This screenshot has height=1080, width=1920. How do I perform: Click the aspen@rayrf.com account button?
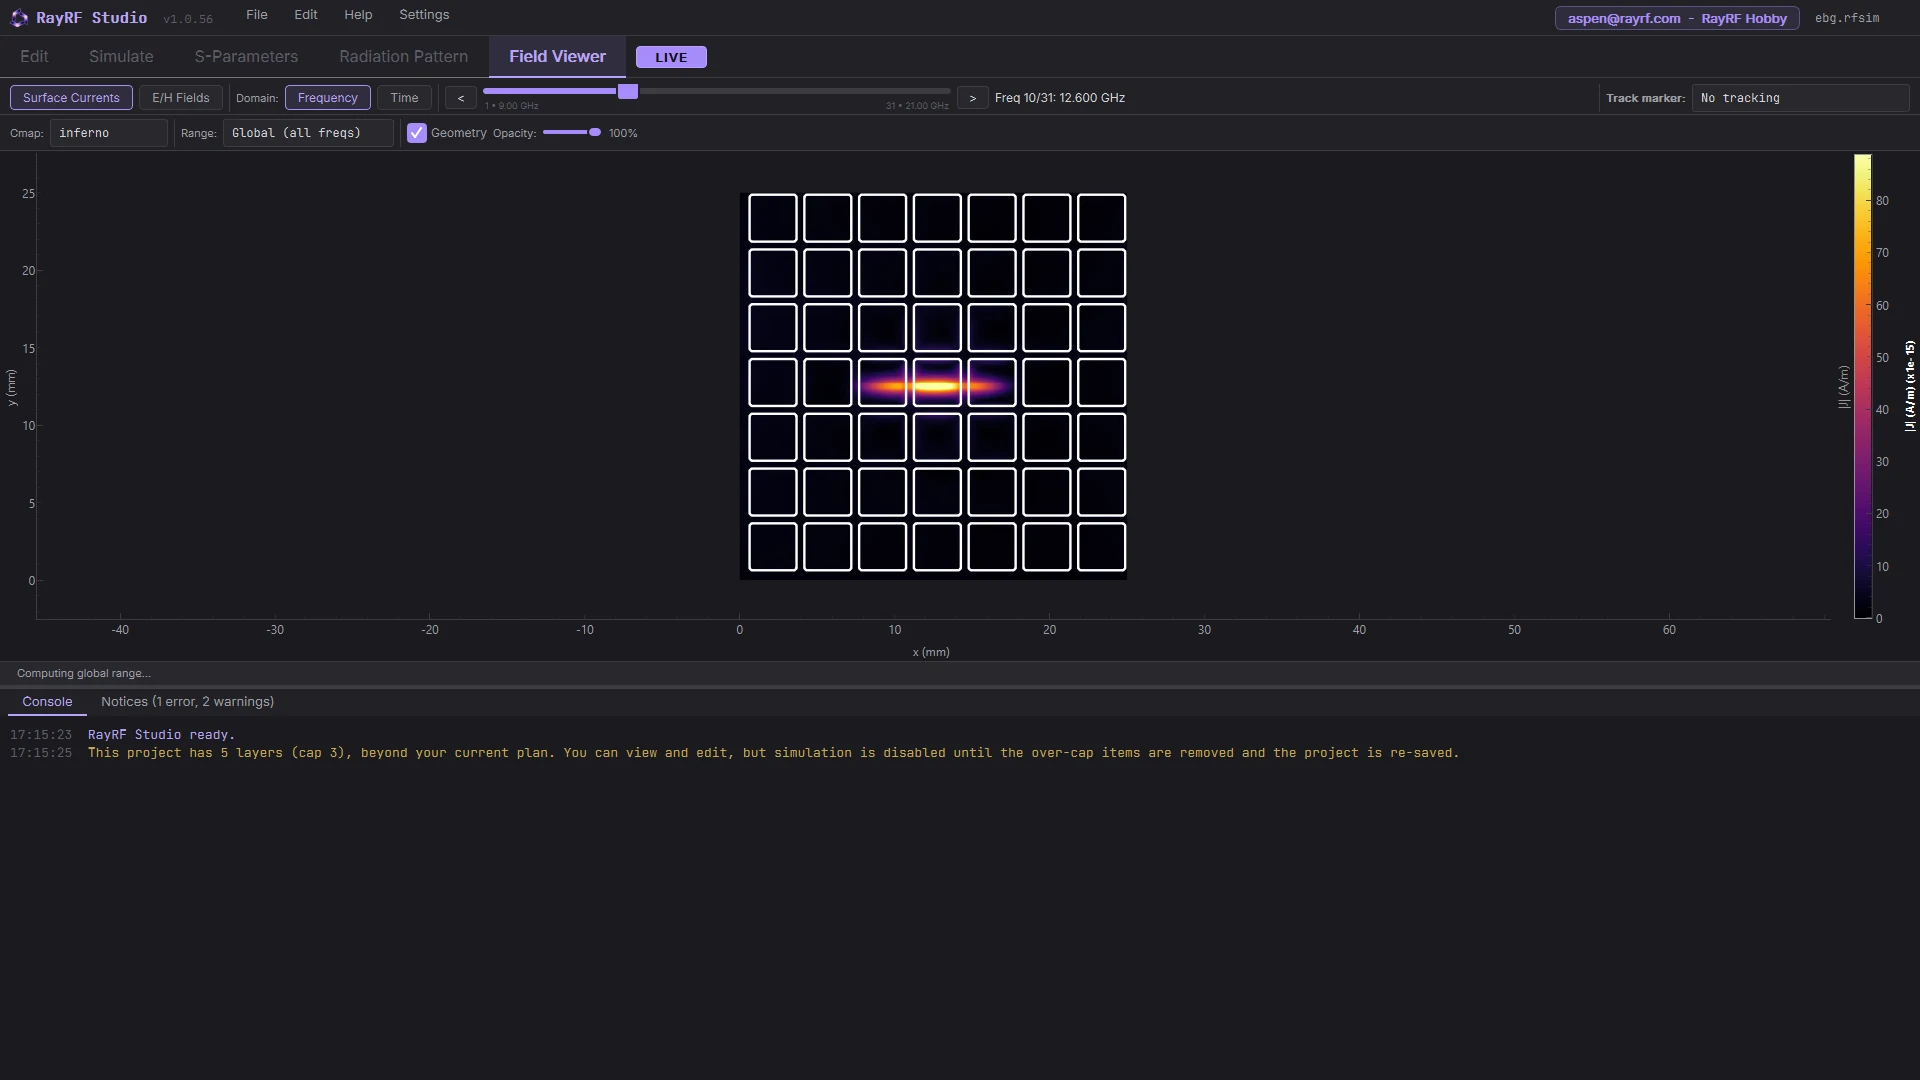1677,18
